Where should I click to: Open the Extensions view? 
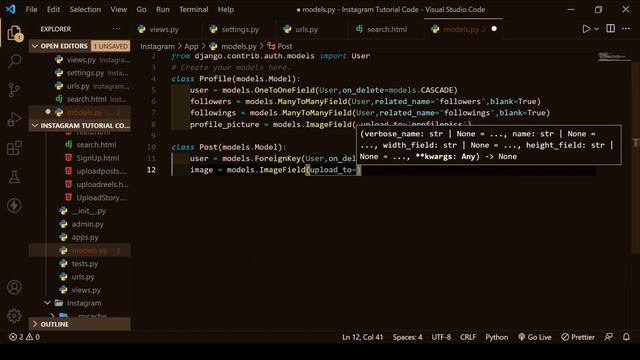click(x=14, y=148)
